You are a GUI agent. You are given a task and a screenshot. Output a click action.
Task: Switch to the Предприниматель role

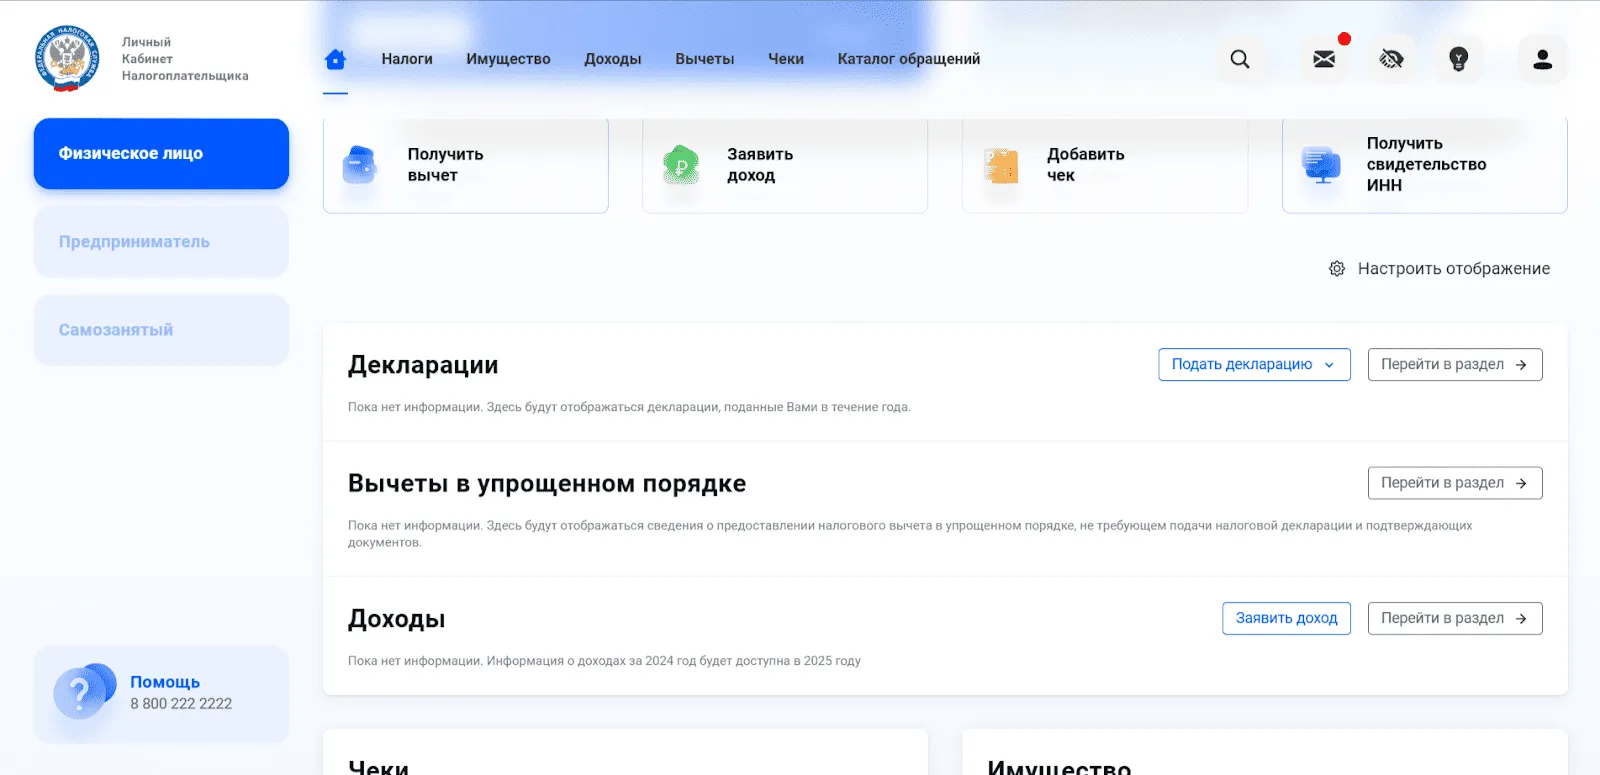(161, 242)
